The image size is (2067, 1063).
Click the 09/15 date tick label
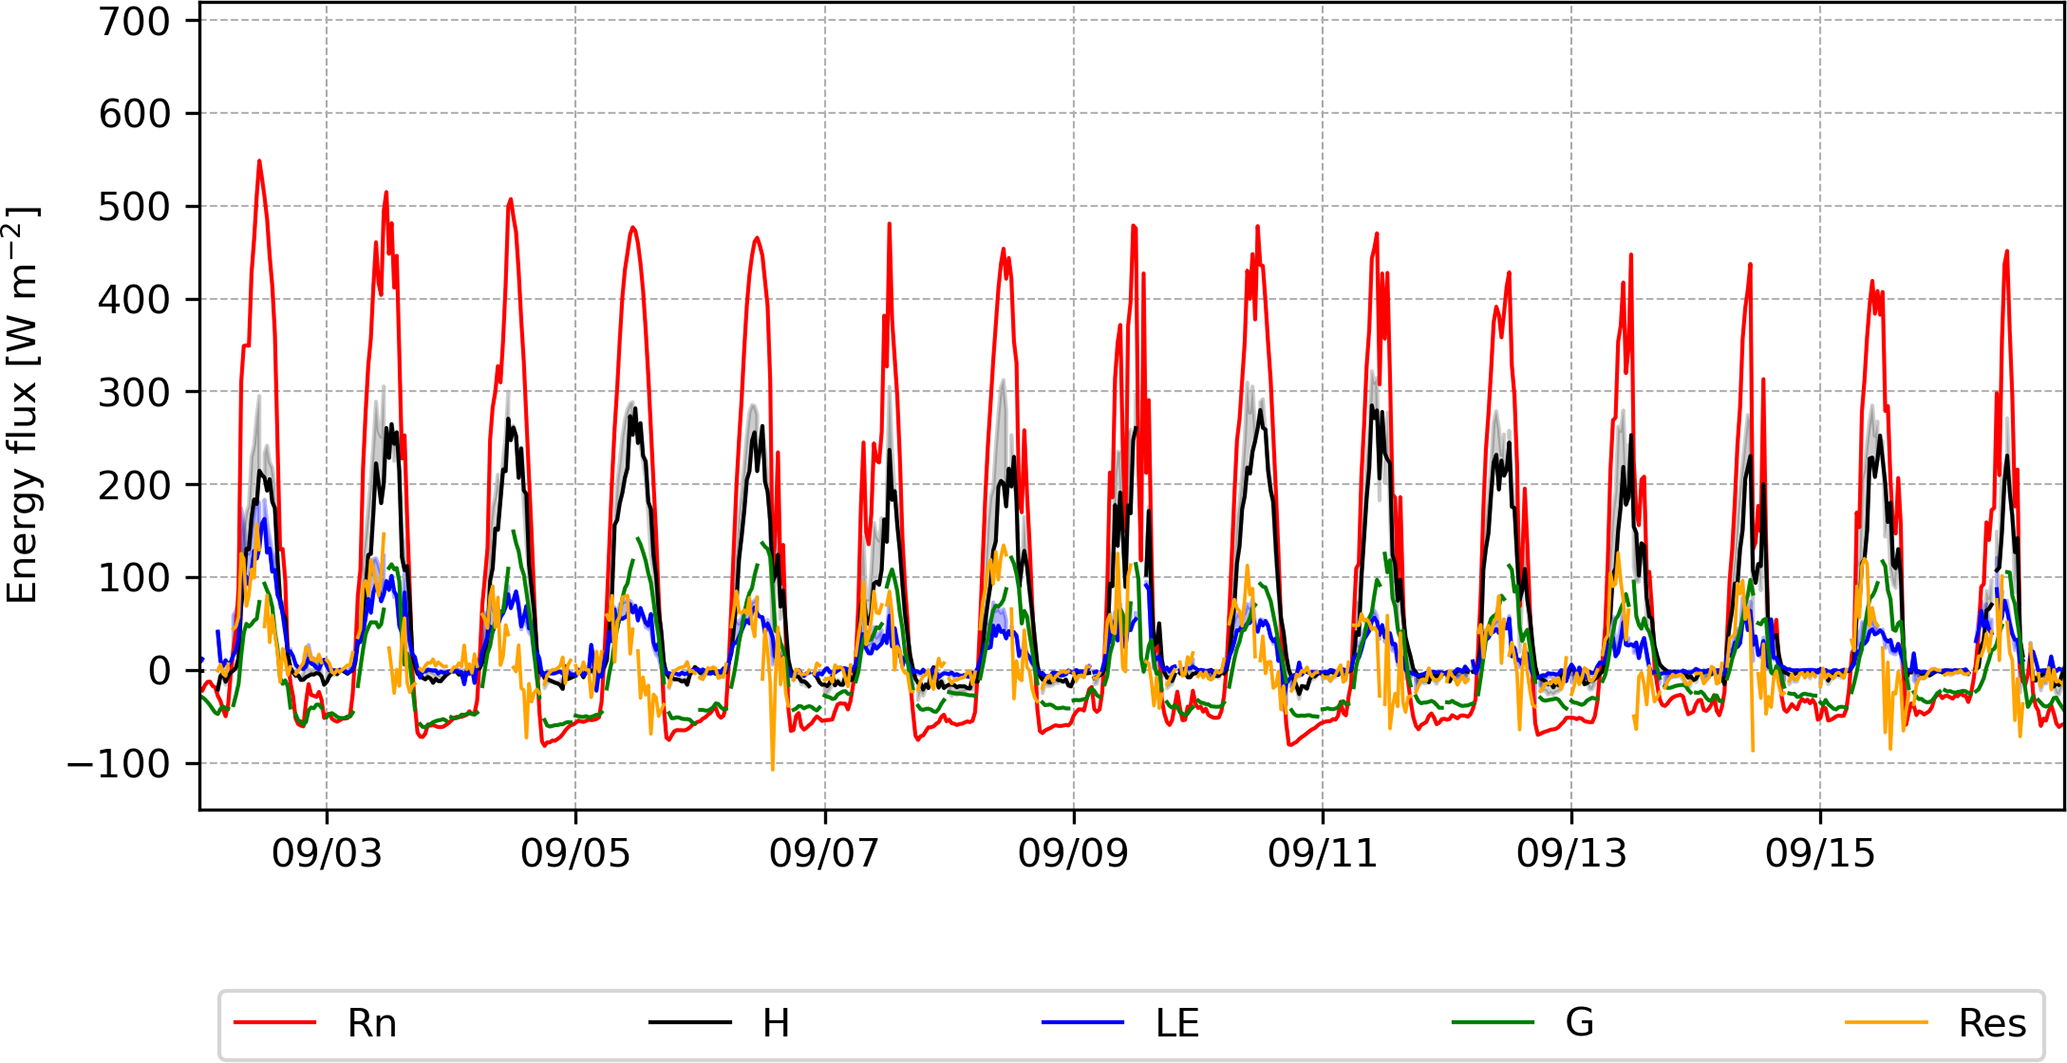1820,854
